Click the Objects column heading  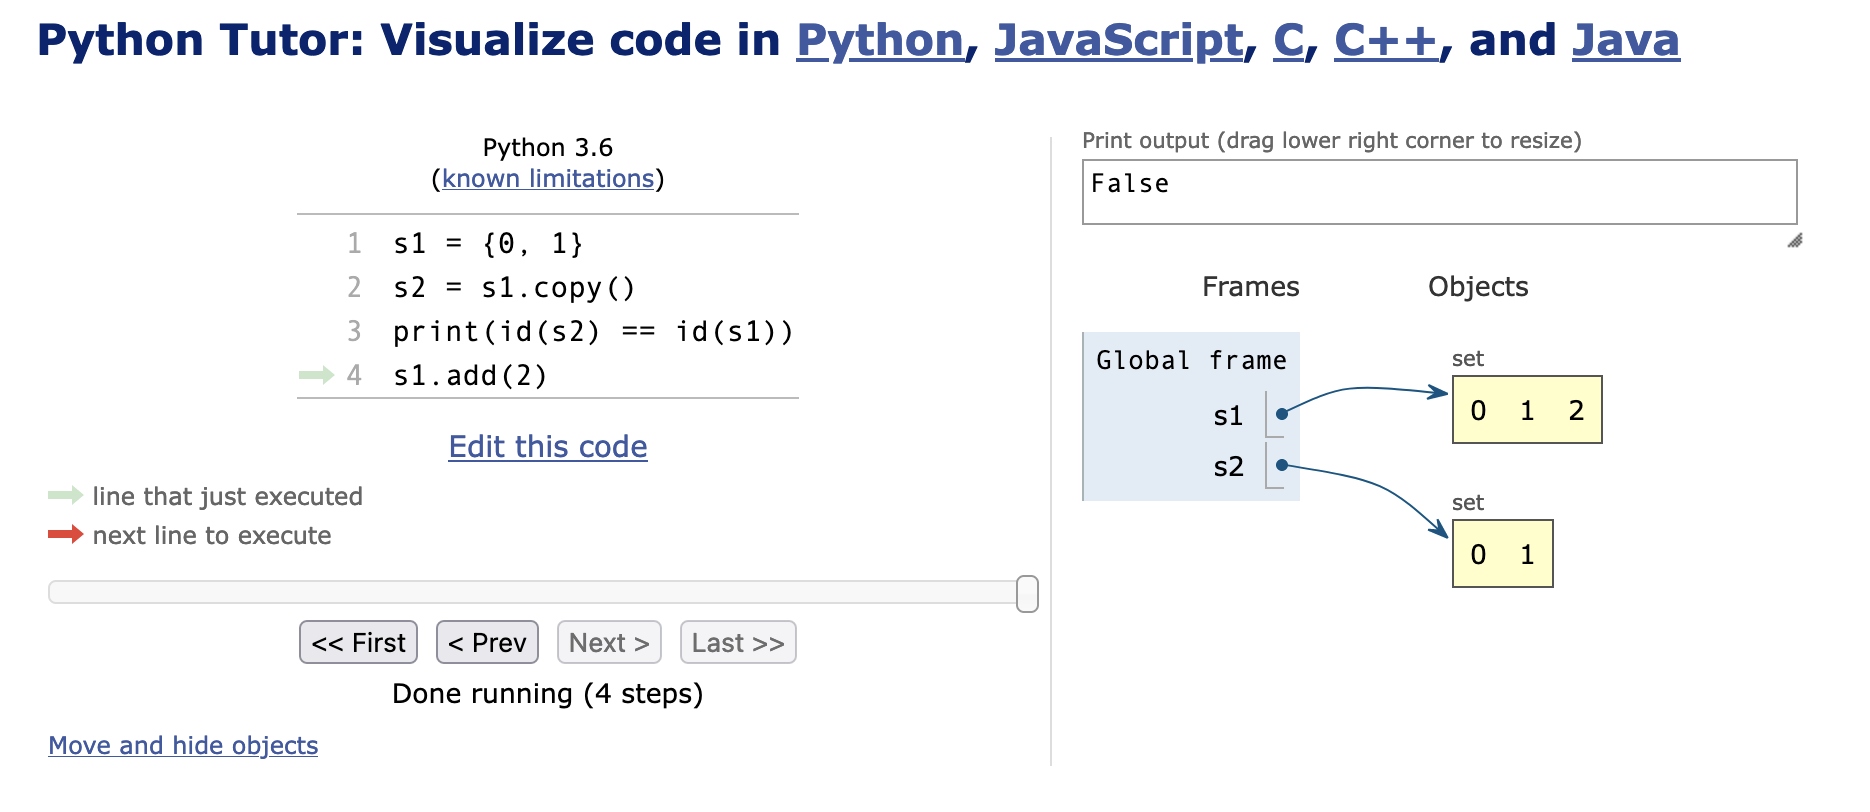coord(1478,287)
